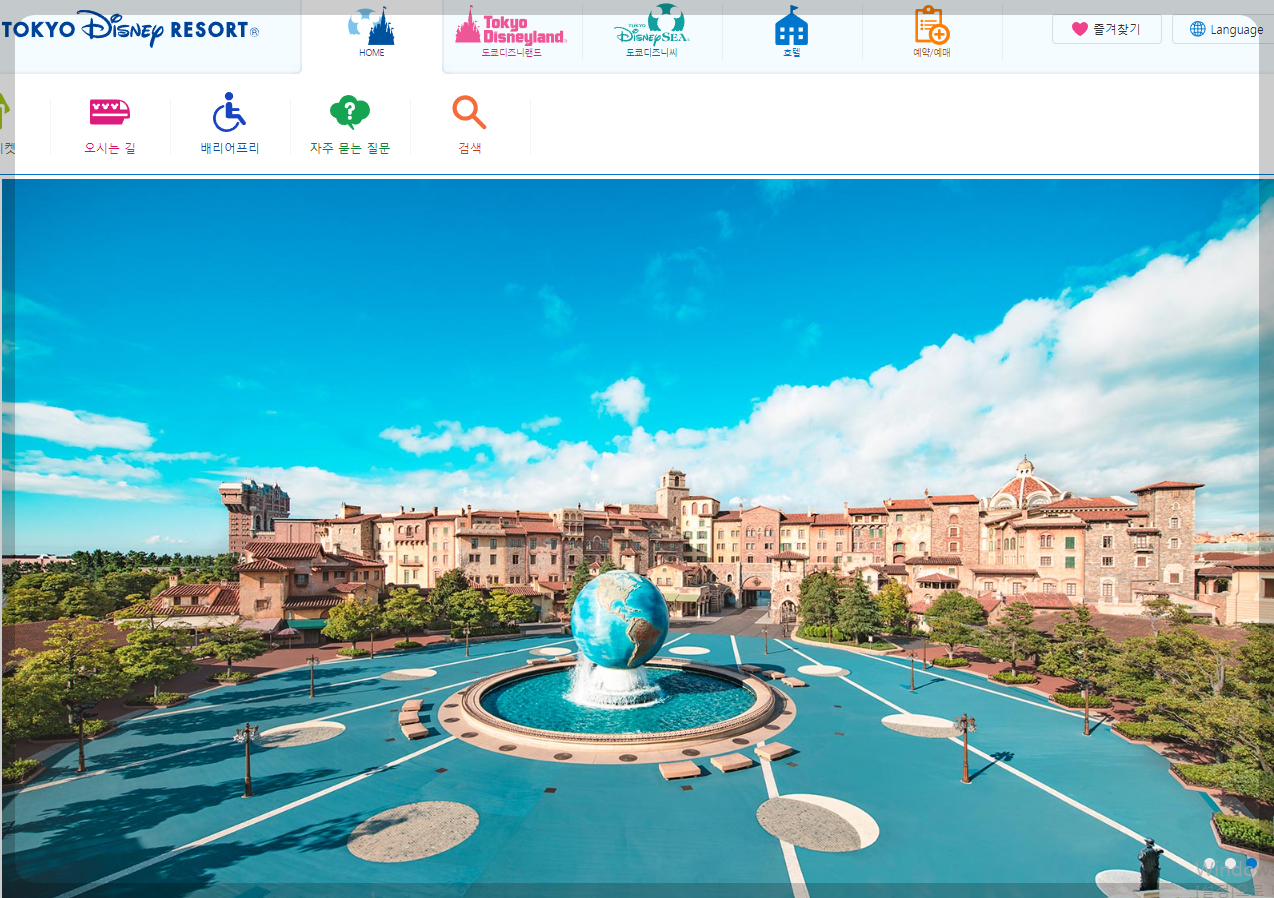Click the heart 즐겨찾기 favorites button
The width and height of the screenshot is (1274, 898).
coord(1106,29)
